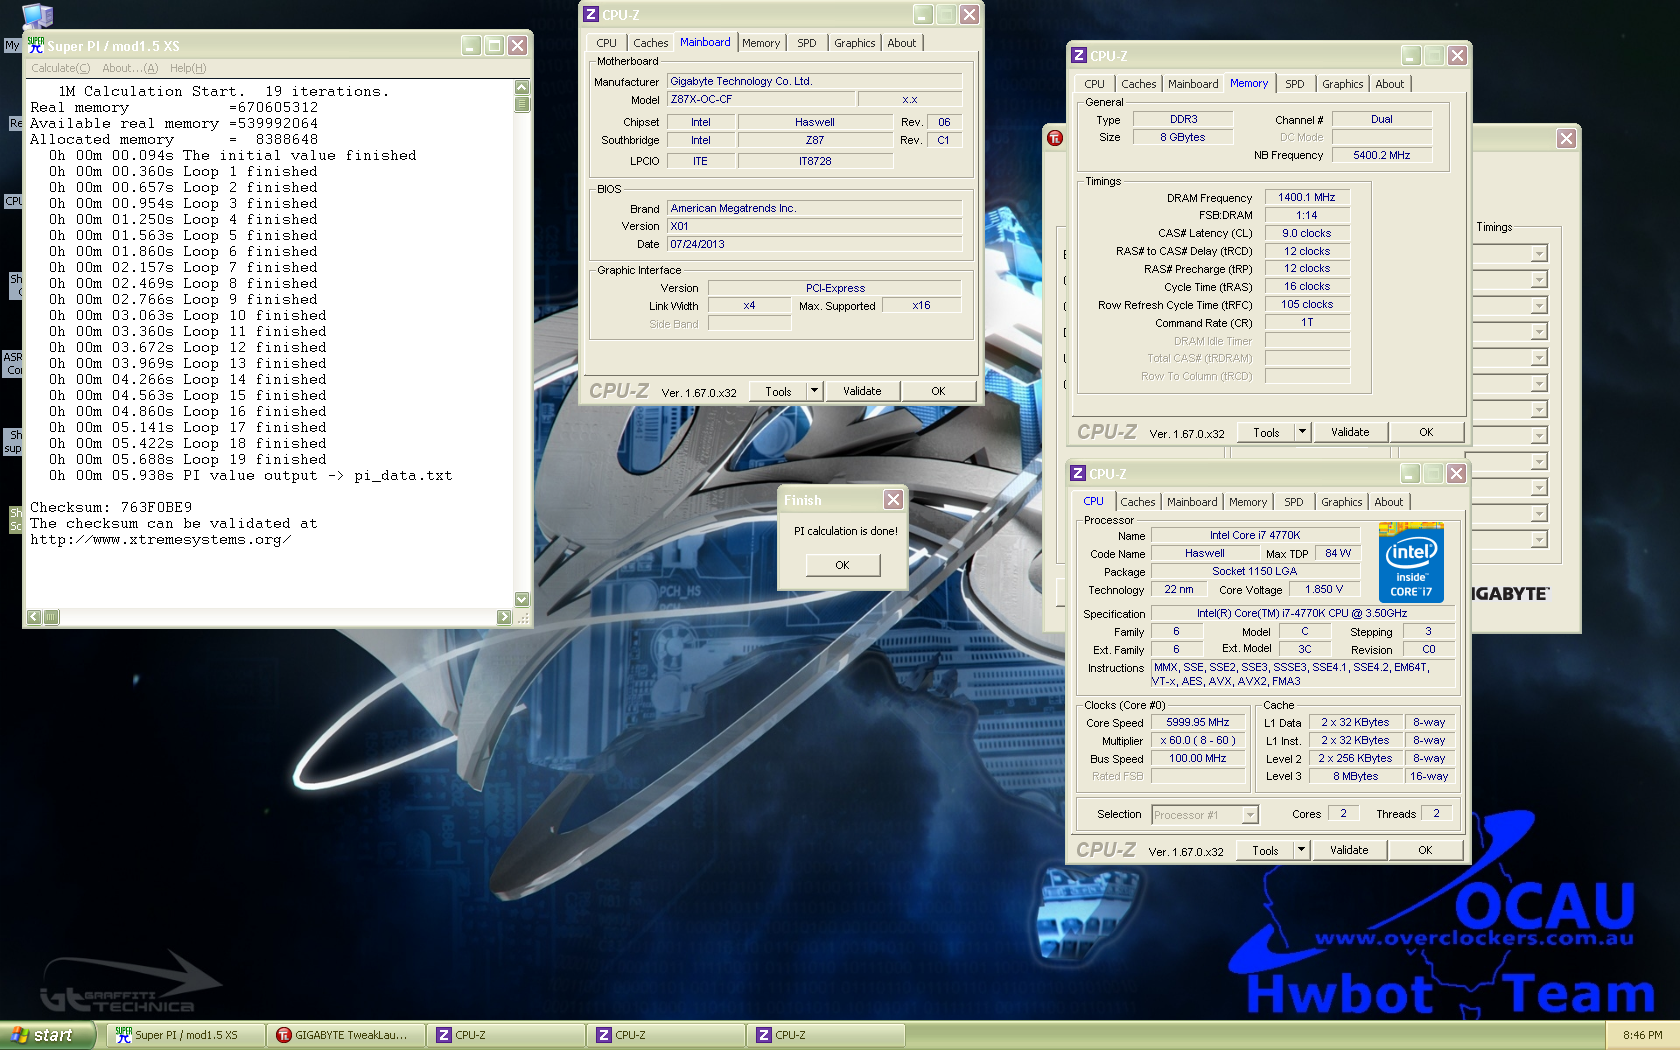This screenshot has width=1680, height=1050.
Task: Click Tools button in Mainboard CPU-Z window
Action: [x=778, y=392]
